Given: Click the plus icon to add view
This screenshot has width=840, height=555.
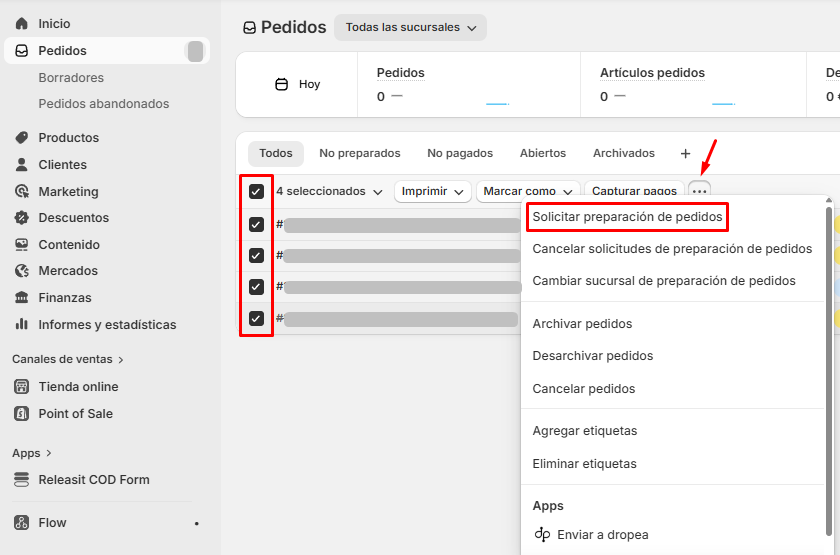Looking at the screenshot, I should (x=685, y=154).
